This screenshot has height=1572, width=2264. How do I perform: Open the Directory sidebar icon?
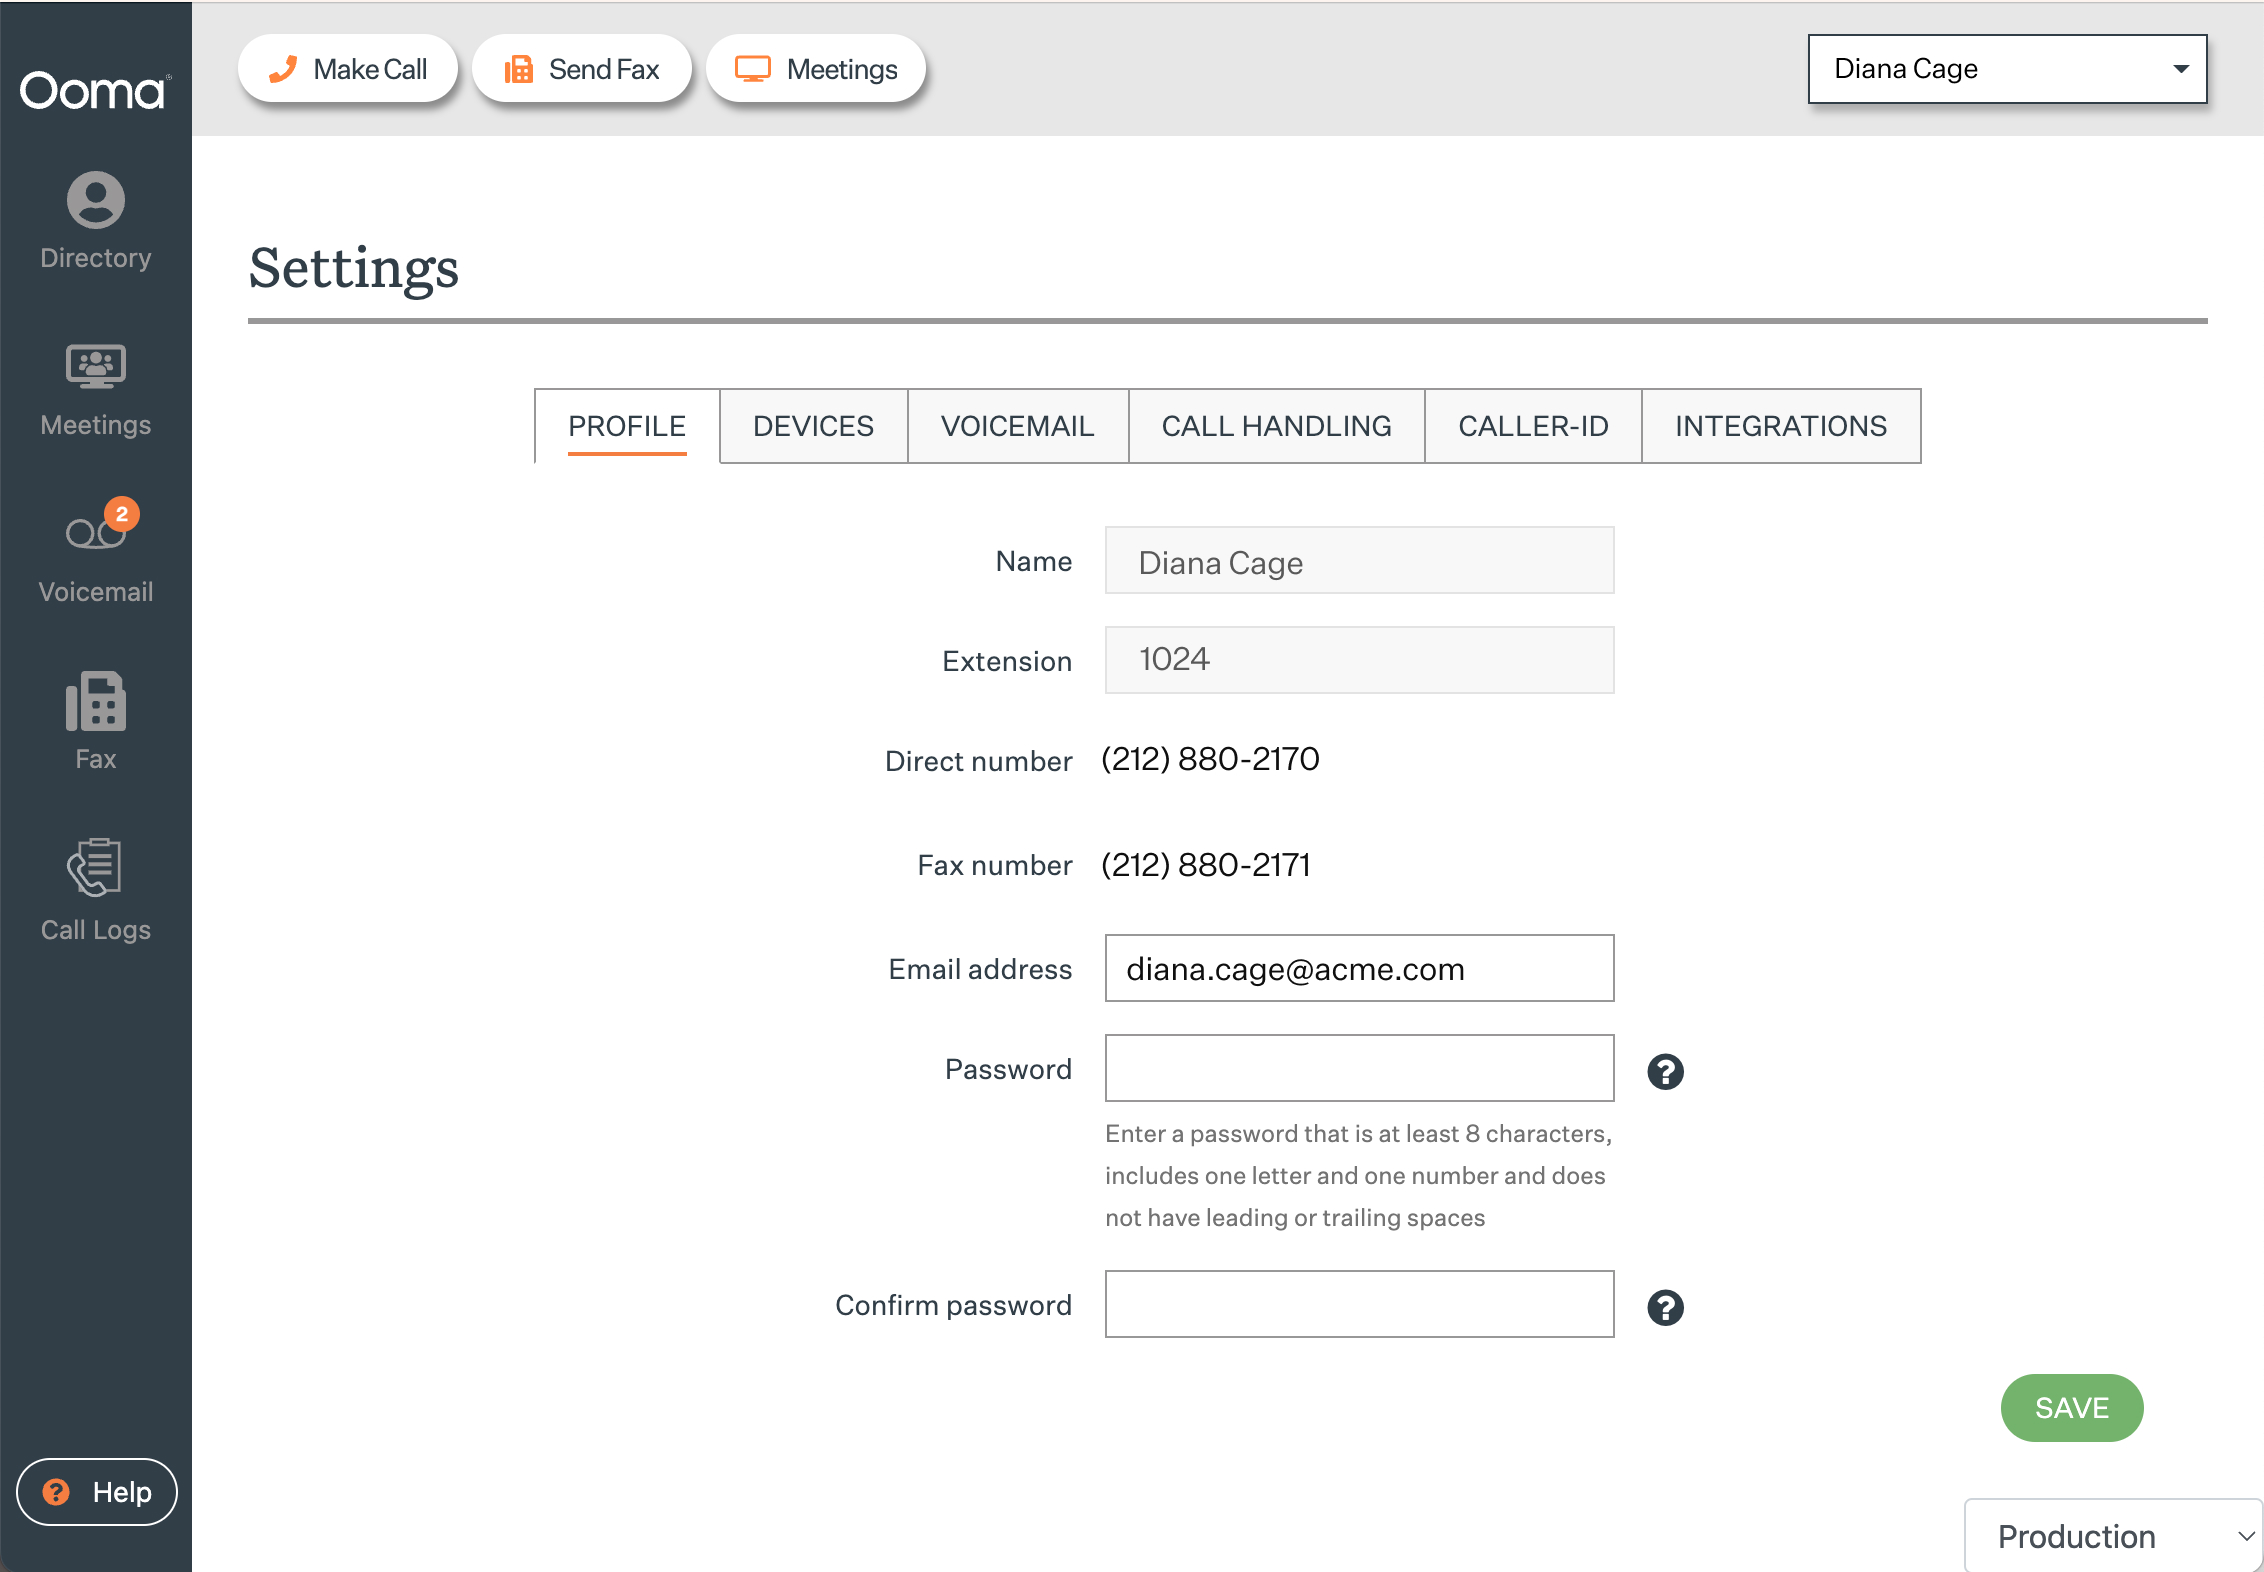(96, 221)
